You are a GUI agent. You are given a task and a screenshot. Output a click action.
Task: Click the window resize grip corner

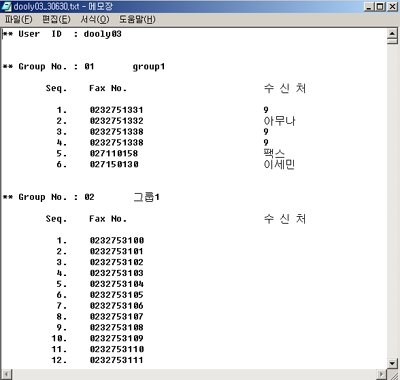[x=392, y=374]
